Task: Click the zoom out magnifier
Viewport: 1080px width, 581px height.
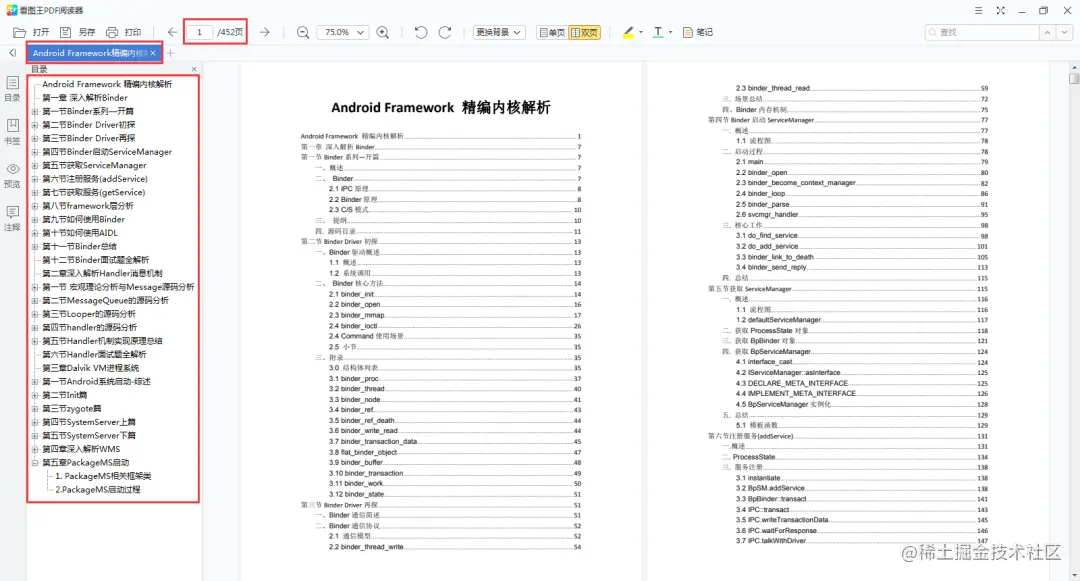Action: (x=302, y=32)
